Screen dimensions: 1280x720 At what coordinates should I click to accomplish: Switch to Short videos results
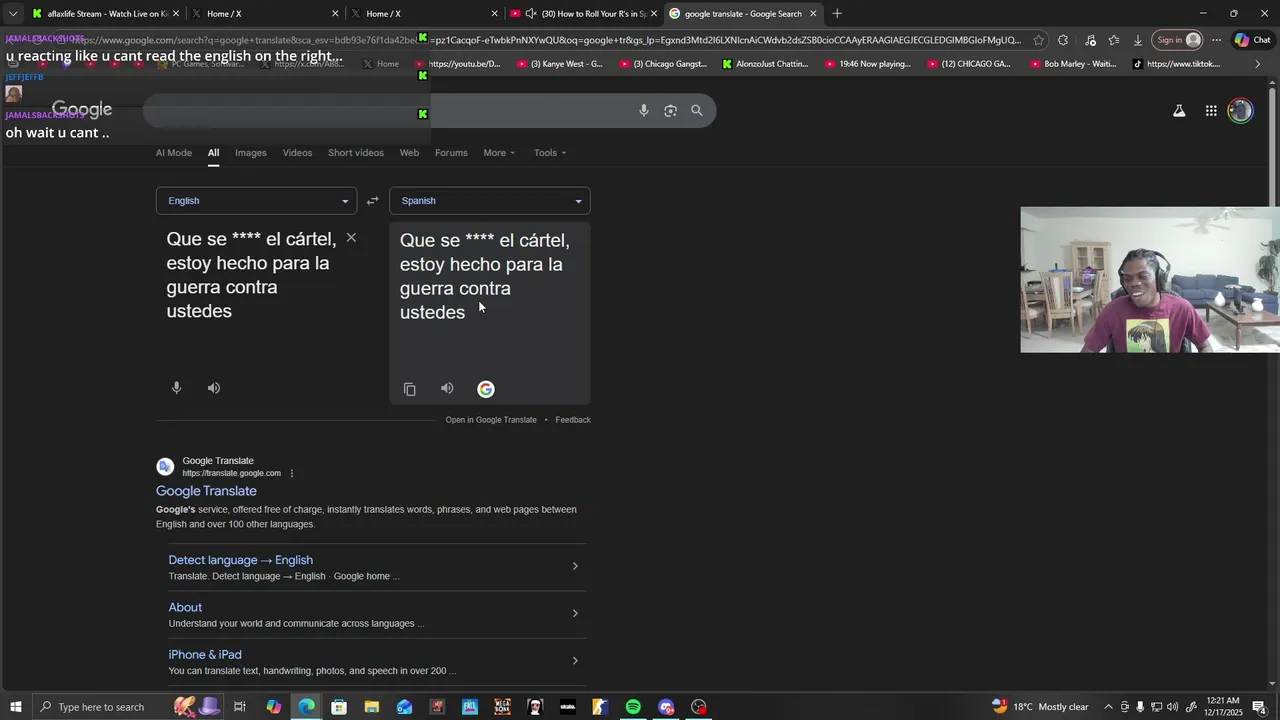coord(356,153)
